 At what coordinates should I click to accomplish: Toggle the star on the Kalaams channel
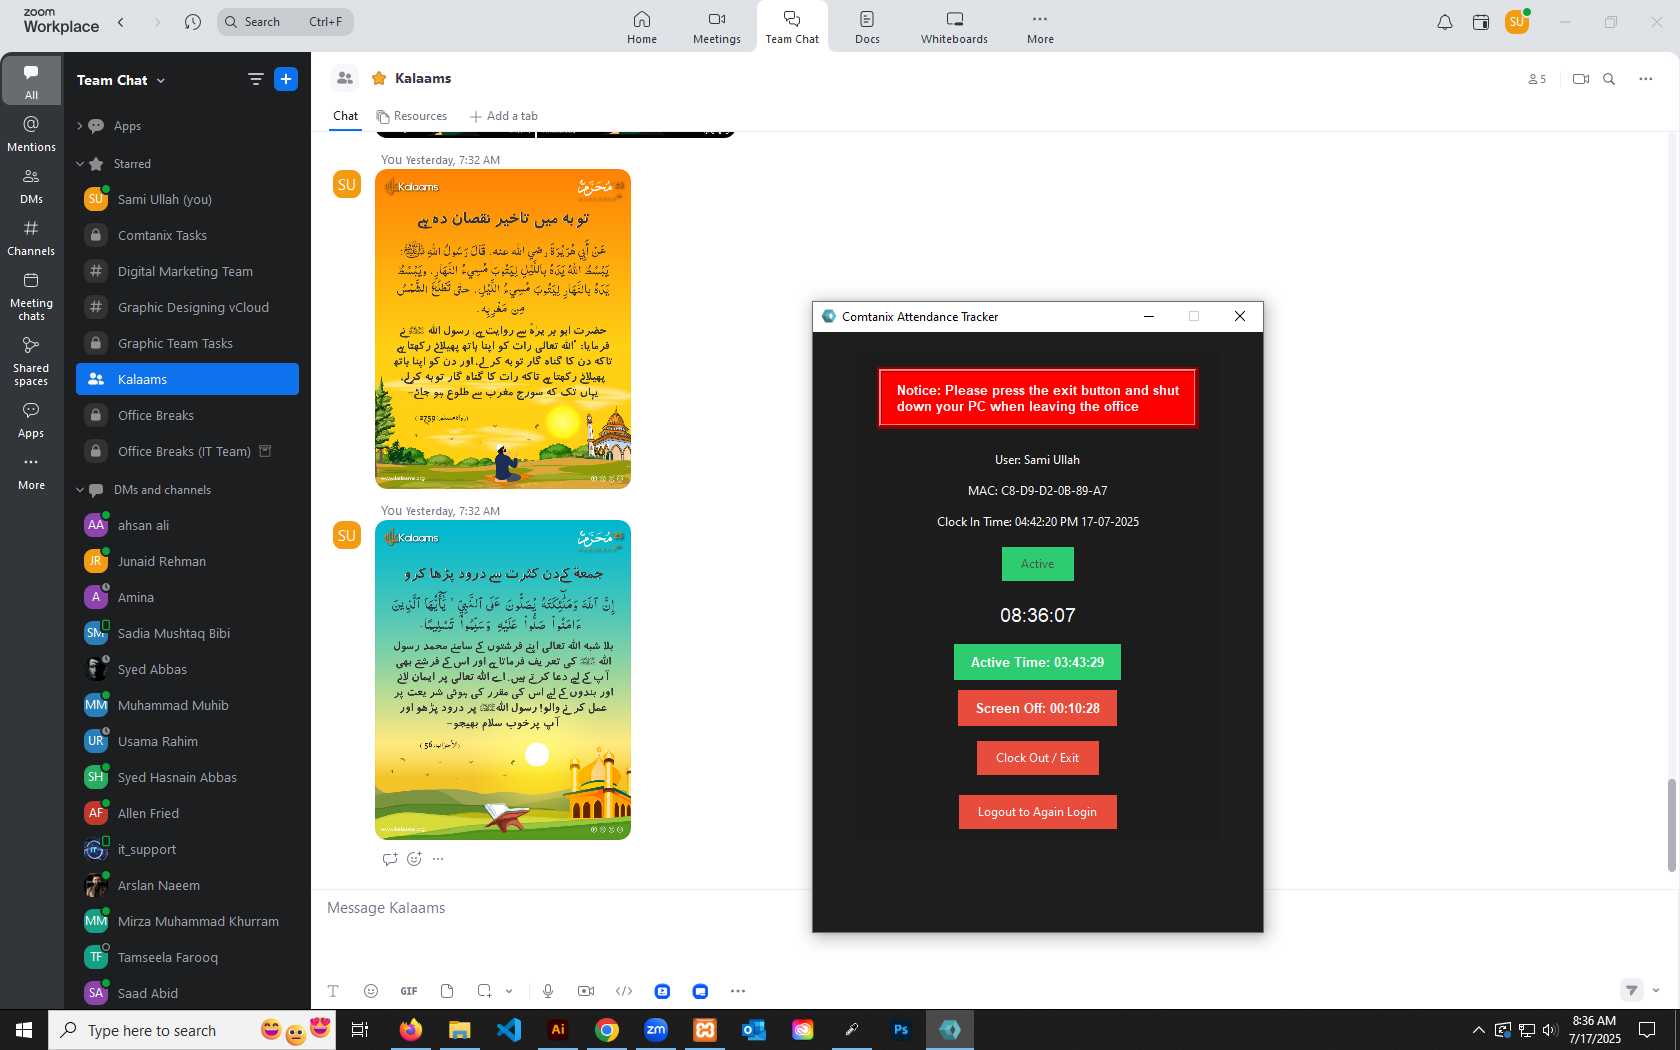379,78
